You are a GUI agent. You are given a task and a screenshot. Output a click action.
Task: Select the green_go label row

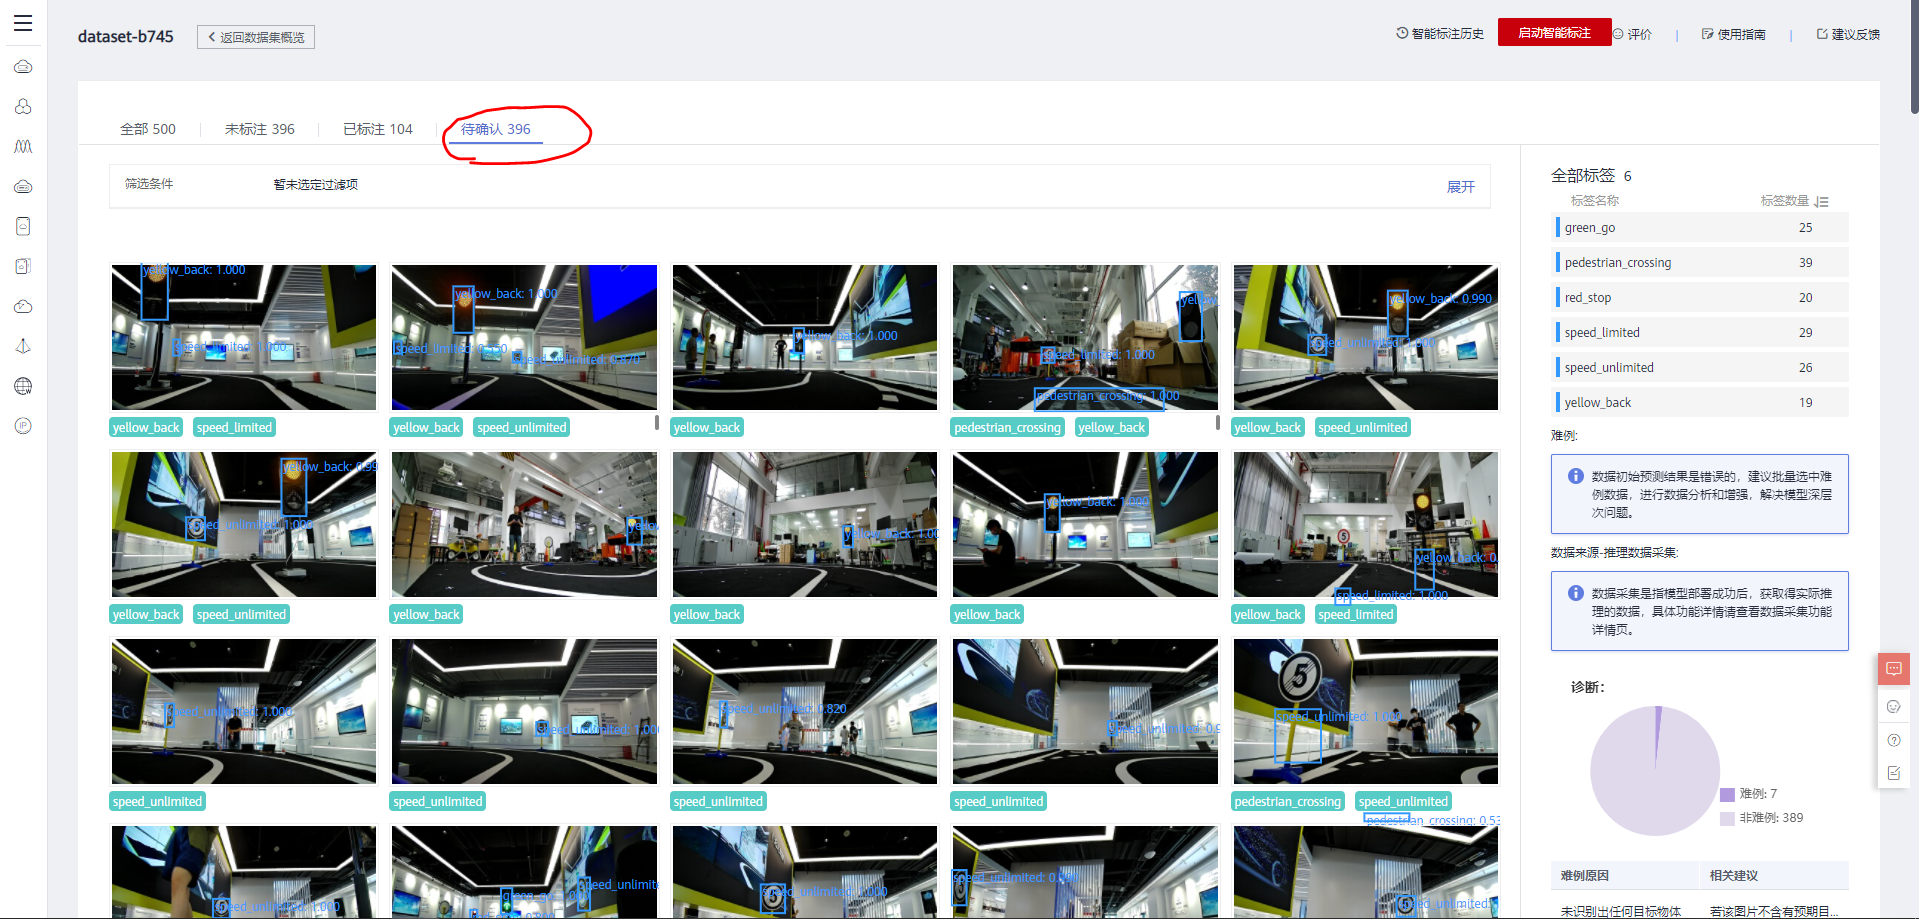point(1701,227)
